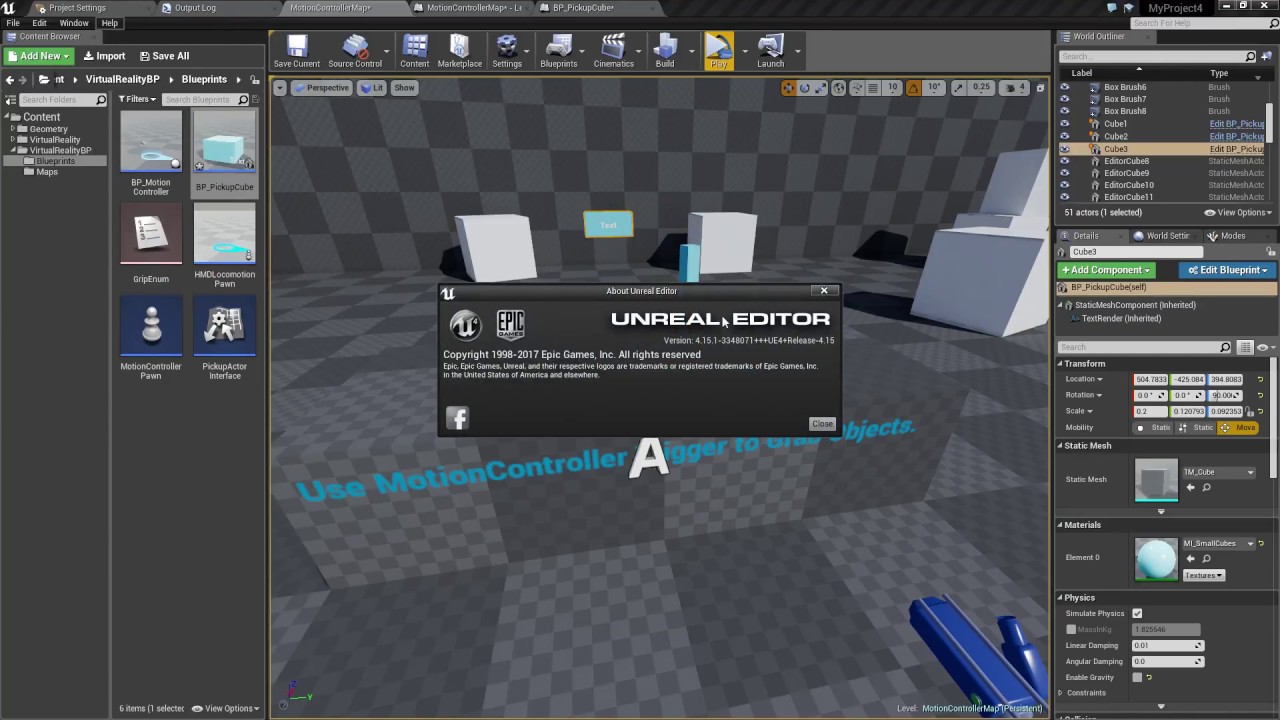The height and width of the screenshot is (720, 1280).
Task: Select the translate (move) gizmo tool
Action: coord(788,88)
